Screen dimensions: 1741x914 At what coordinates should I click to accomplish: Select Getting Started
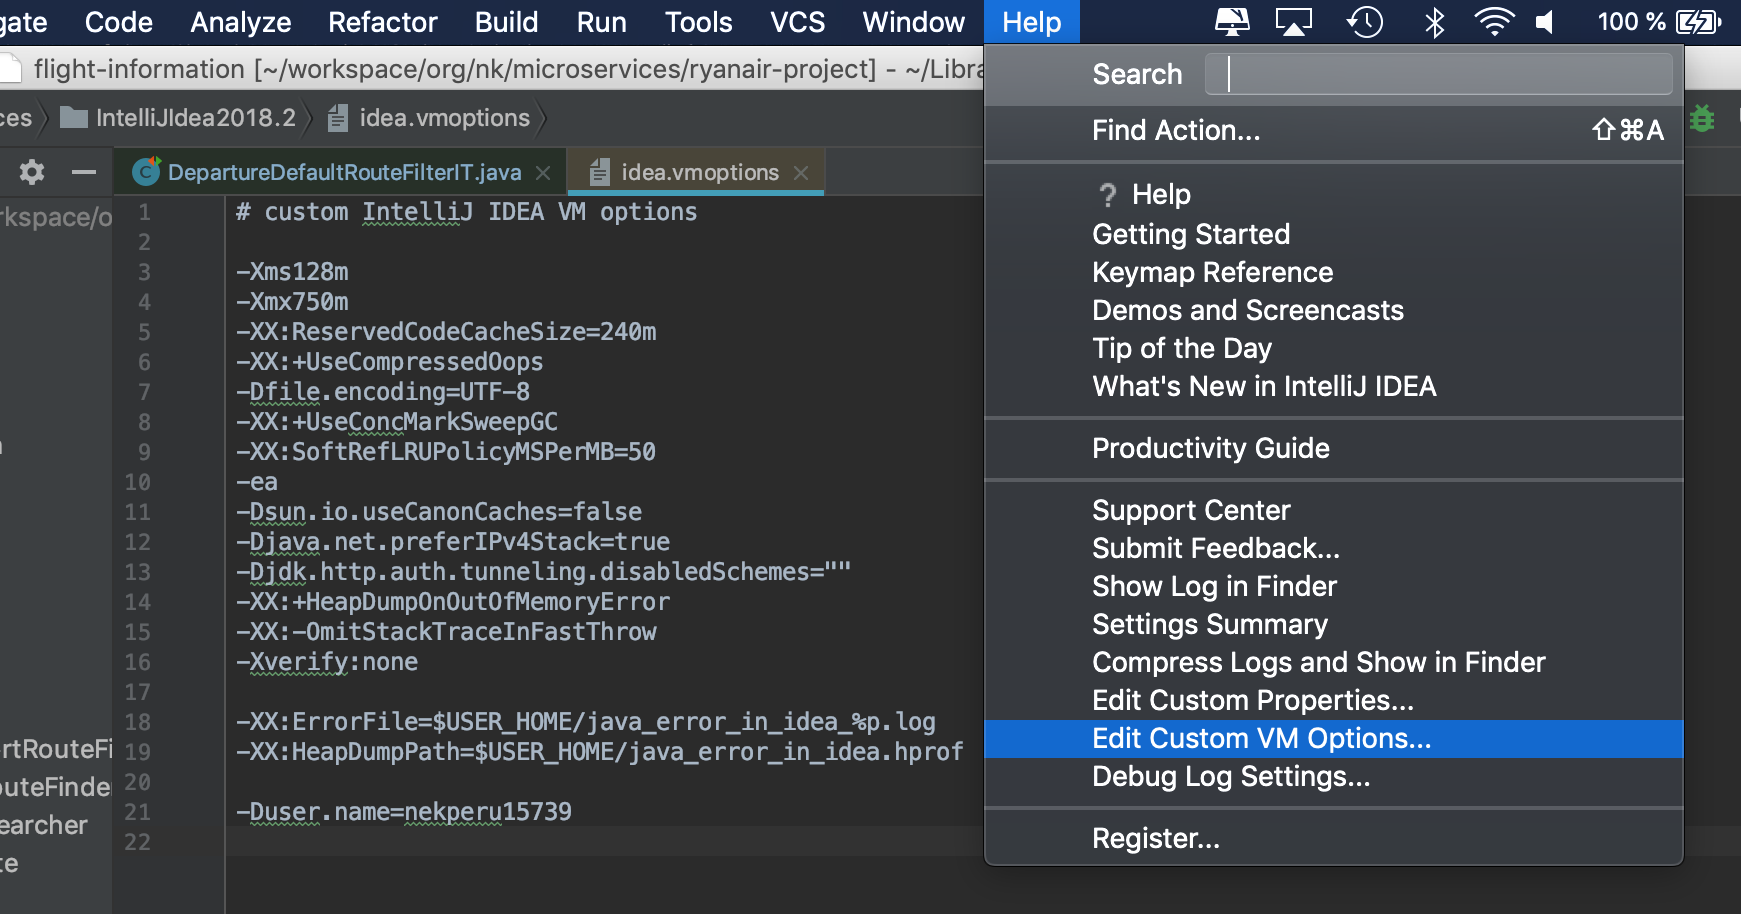[x=1334, y=234]
